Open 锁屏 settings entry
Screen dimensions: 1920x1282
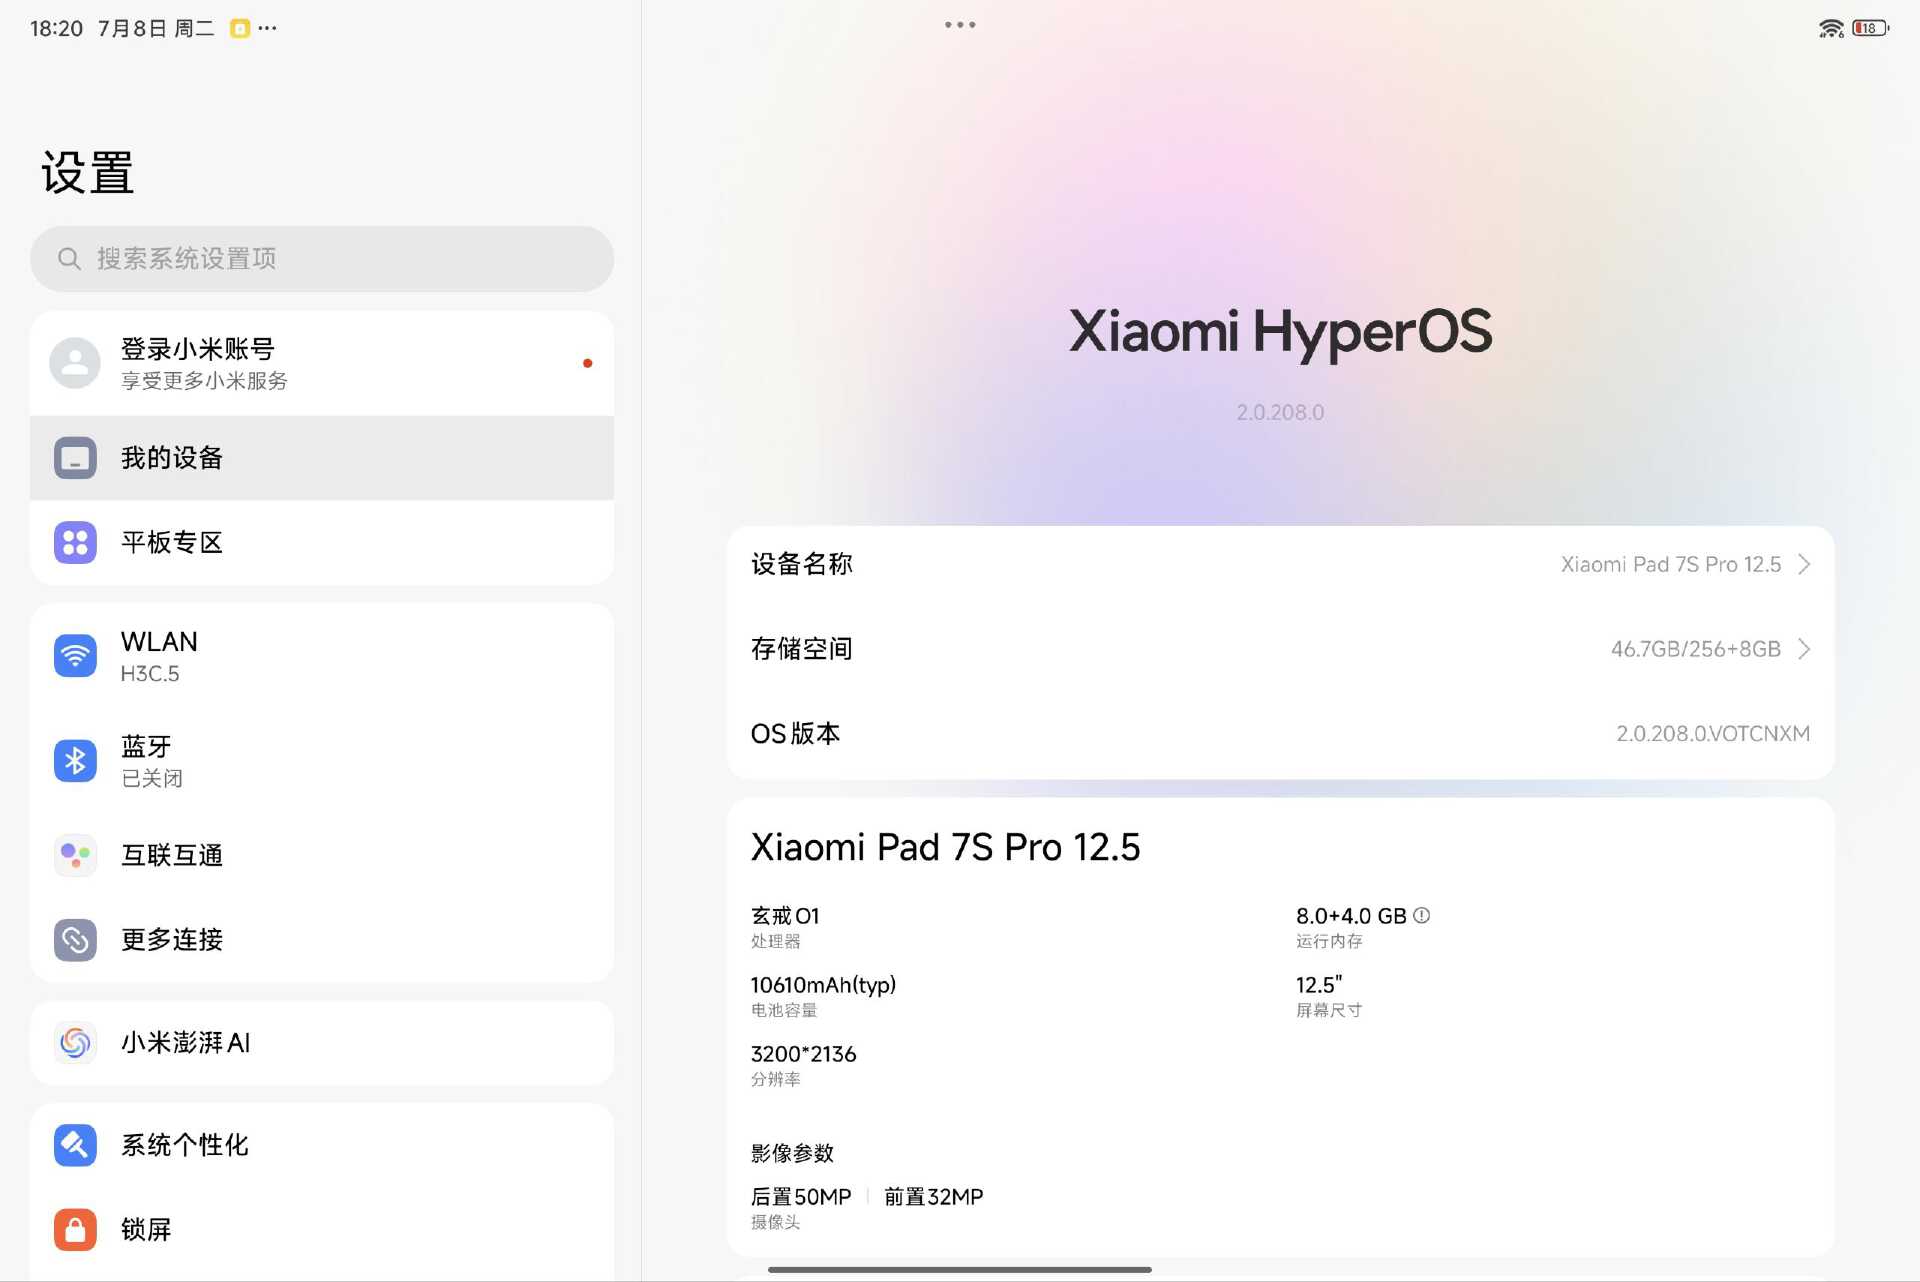pos(322,1230)
